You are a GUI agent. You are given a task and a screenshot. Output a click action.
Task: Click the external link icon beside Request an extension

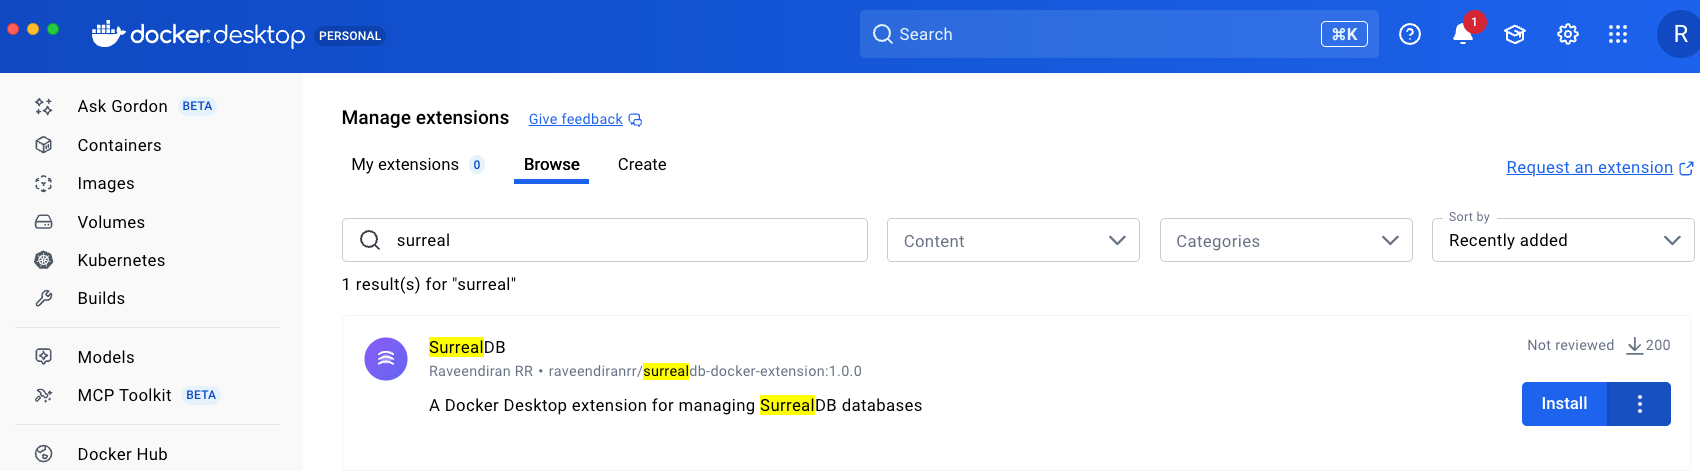pos(1686,168)
